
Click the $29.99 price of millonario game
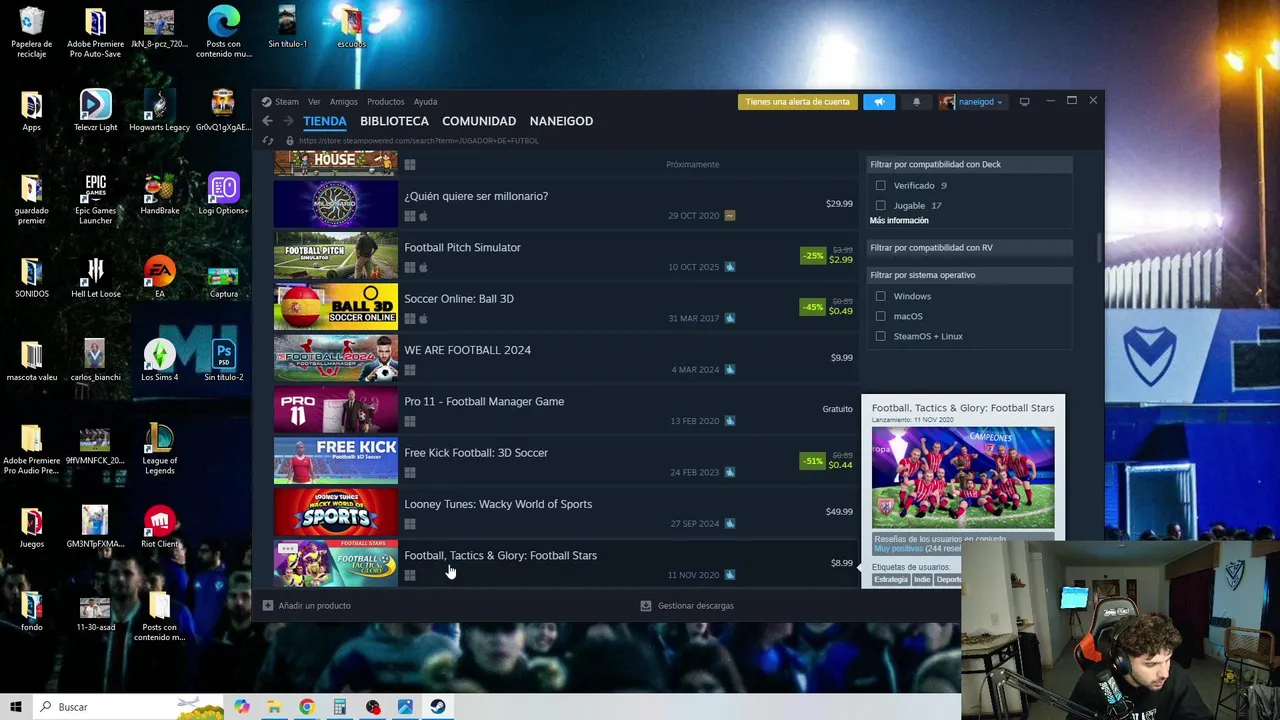(x=839, y=204)
